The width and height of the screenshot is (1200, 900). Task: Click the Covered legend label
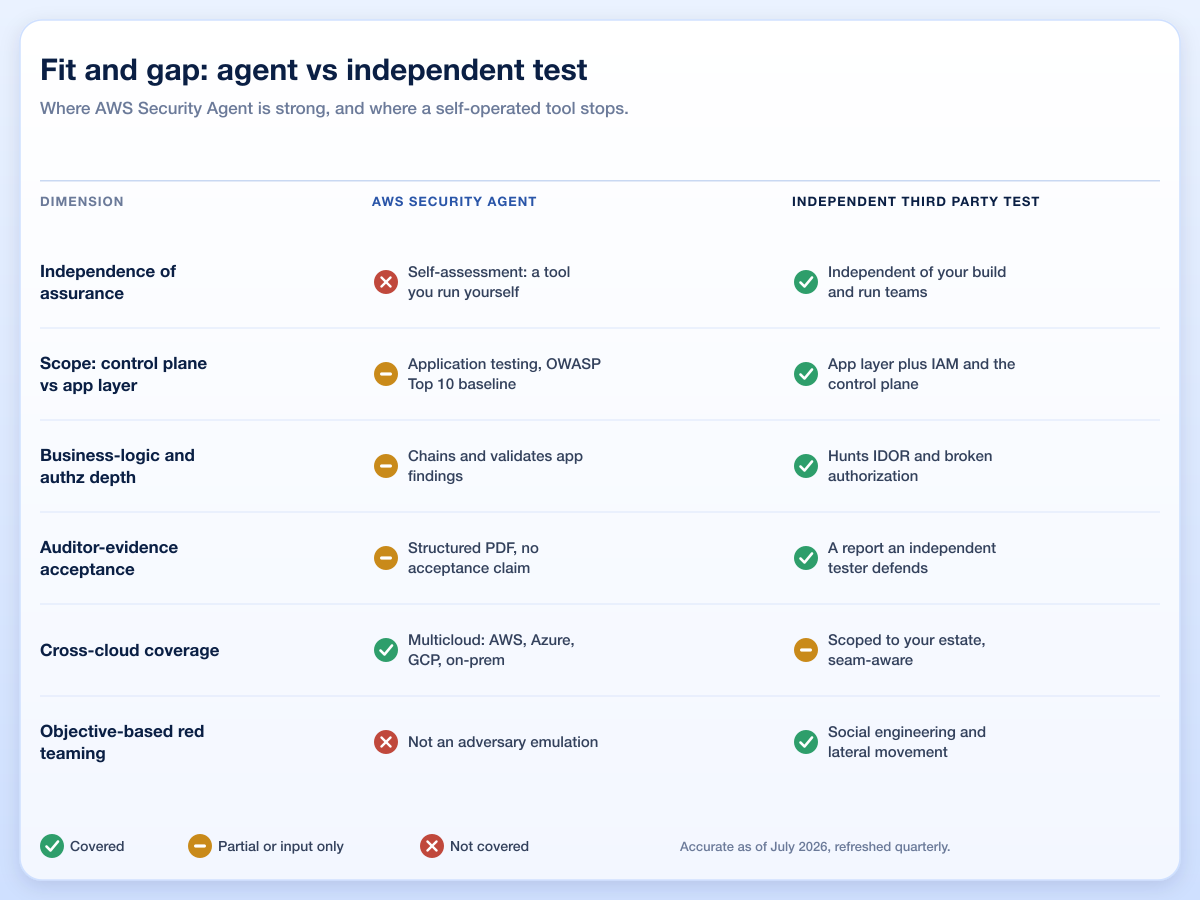97,846
